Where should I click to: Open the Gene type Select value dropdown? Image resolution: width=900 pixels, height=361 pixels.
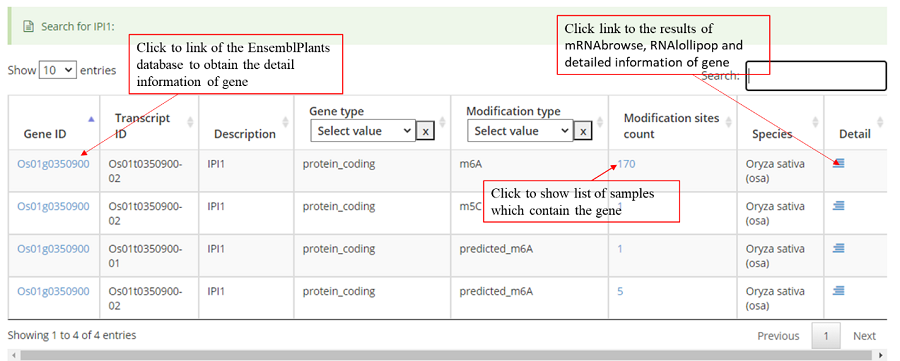[x=363, y=131]
